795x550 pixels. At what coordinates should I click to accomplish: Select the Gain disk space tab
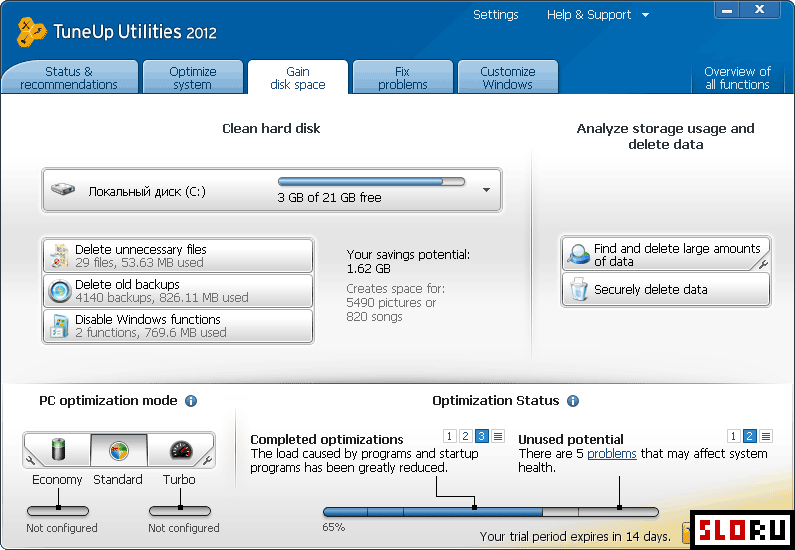tap(298, 78)
